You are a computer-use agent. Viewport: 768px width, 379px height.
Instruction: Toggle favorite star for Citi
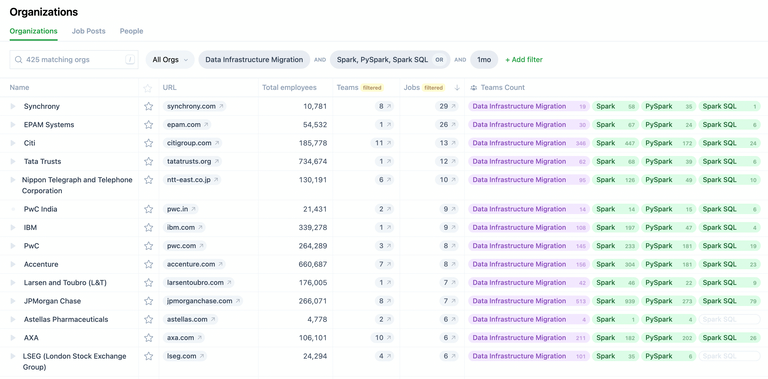[x=148, y=143]
